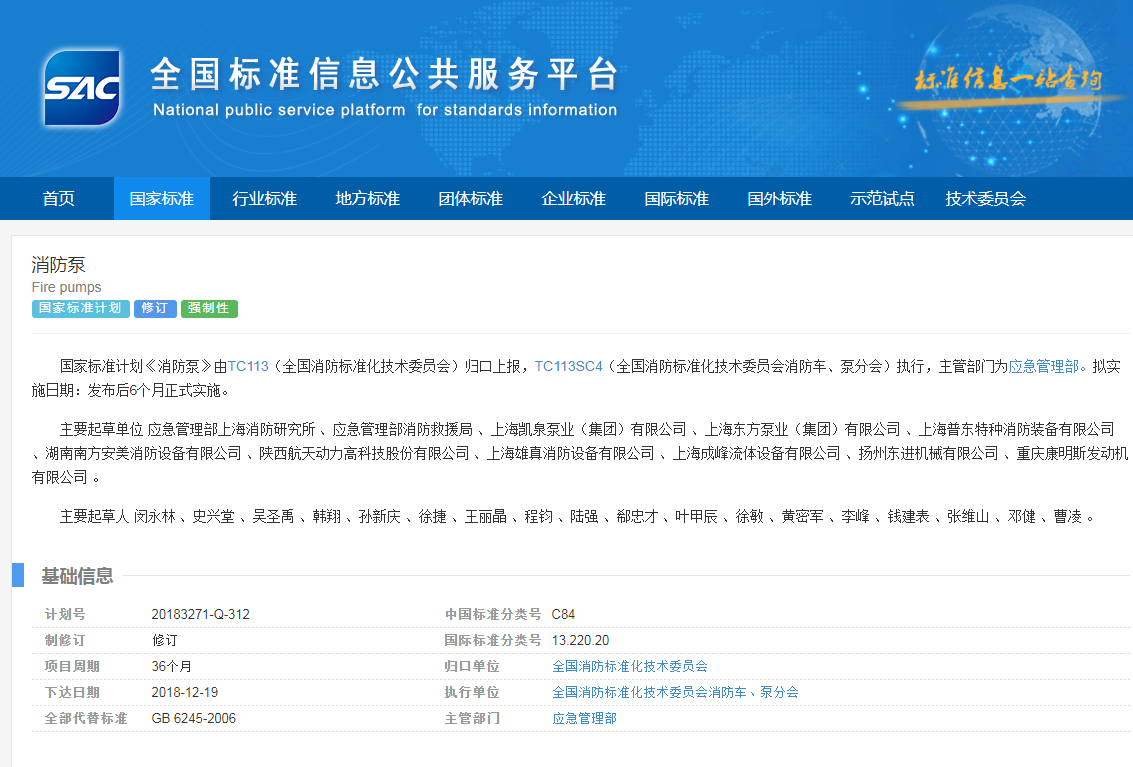Open the 国外标准 menu item
This screenshot has width=1133, height=767.
point(780,198)
